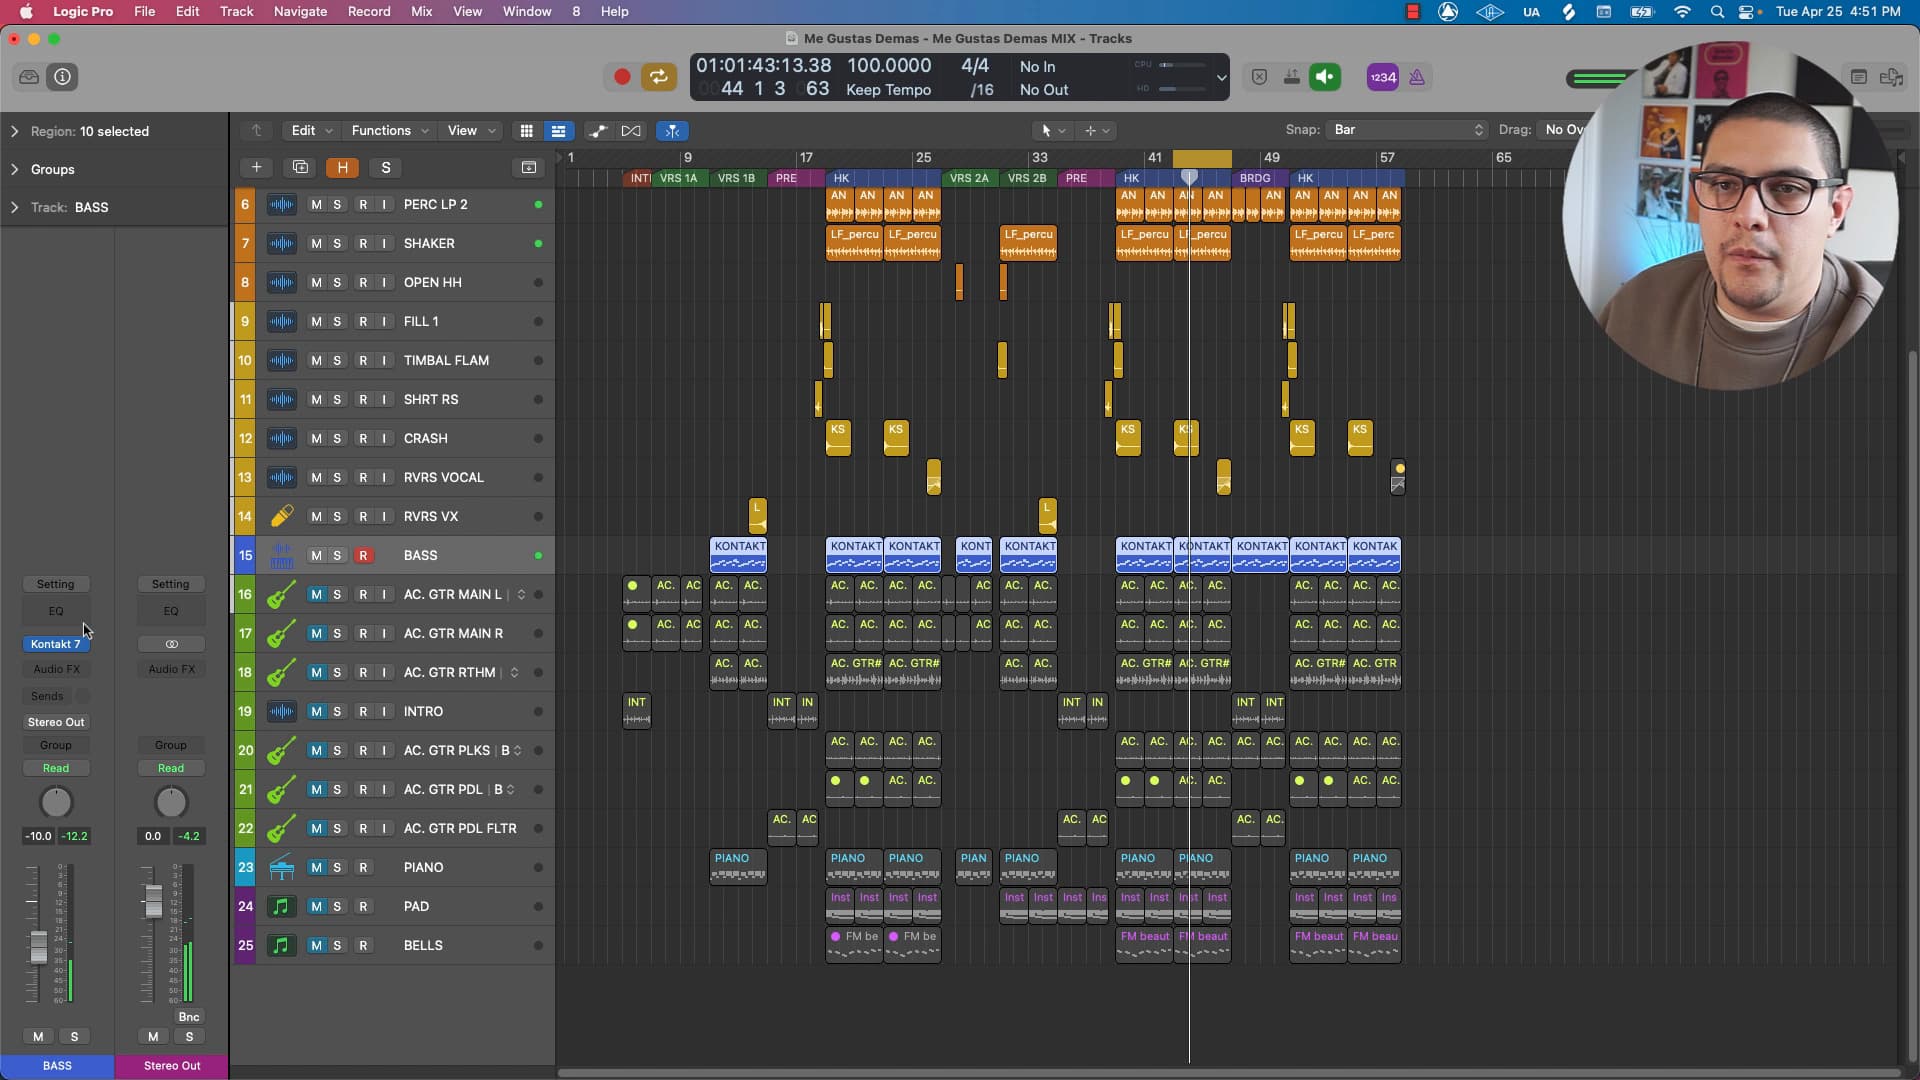Click the Flex show/hide icon

631,131
